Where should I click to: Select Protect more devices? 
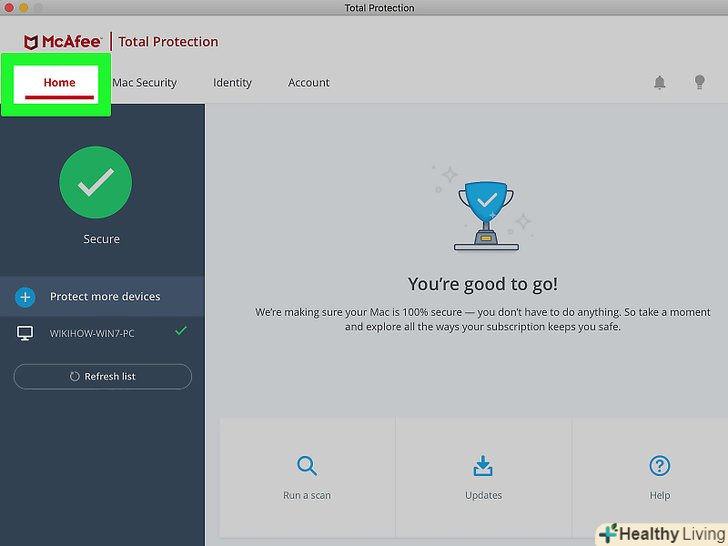[102, 297]
